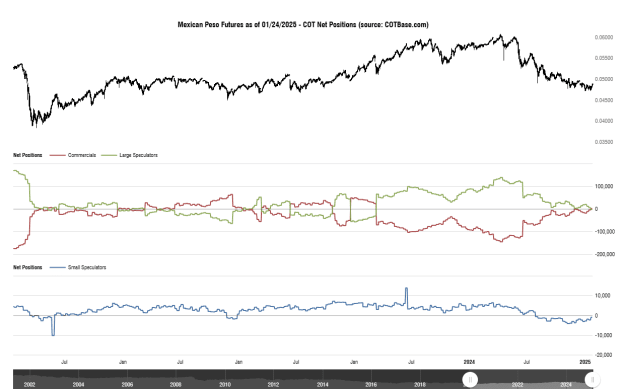625x389 pixels.
Task: Toggle the Small Speculators legend label
Action: 87,267
